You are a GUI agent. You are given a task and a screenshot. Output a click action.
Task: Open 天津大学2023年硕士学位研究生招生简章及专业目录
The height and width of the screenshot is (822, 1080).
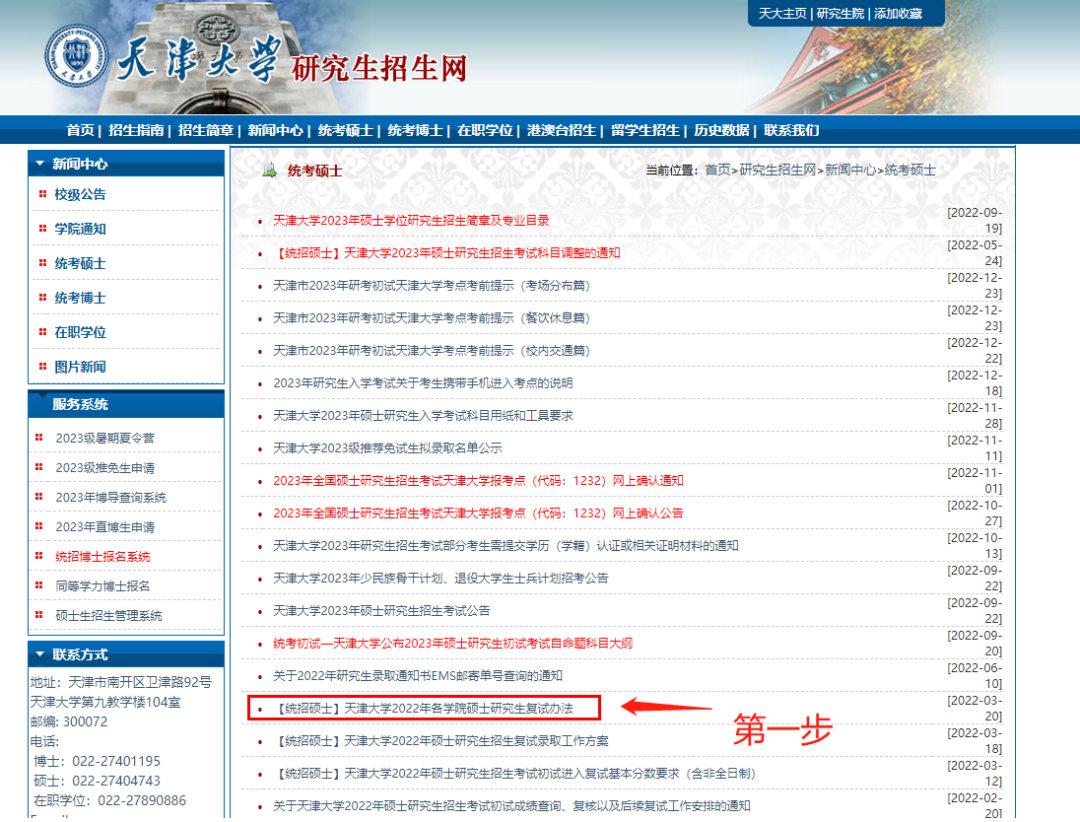[x=411, y=220]
